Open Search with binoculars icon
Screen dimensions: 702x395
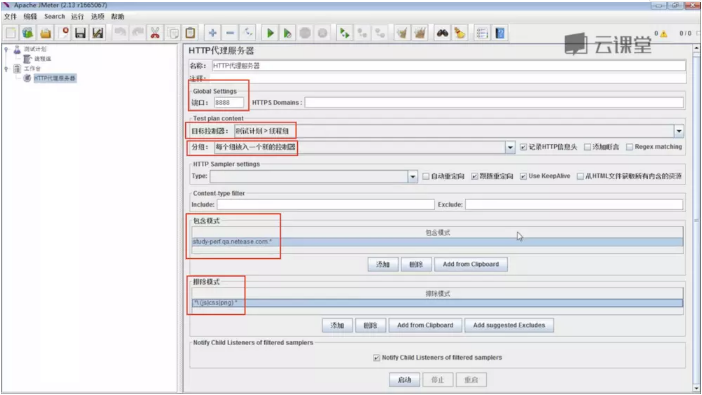click(442, 33)
